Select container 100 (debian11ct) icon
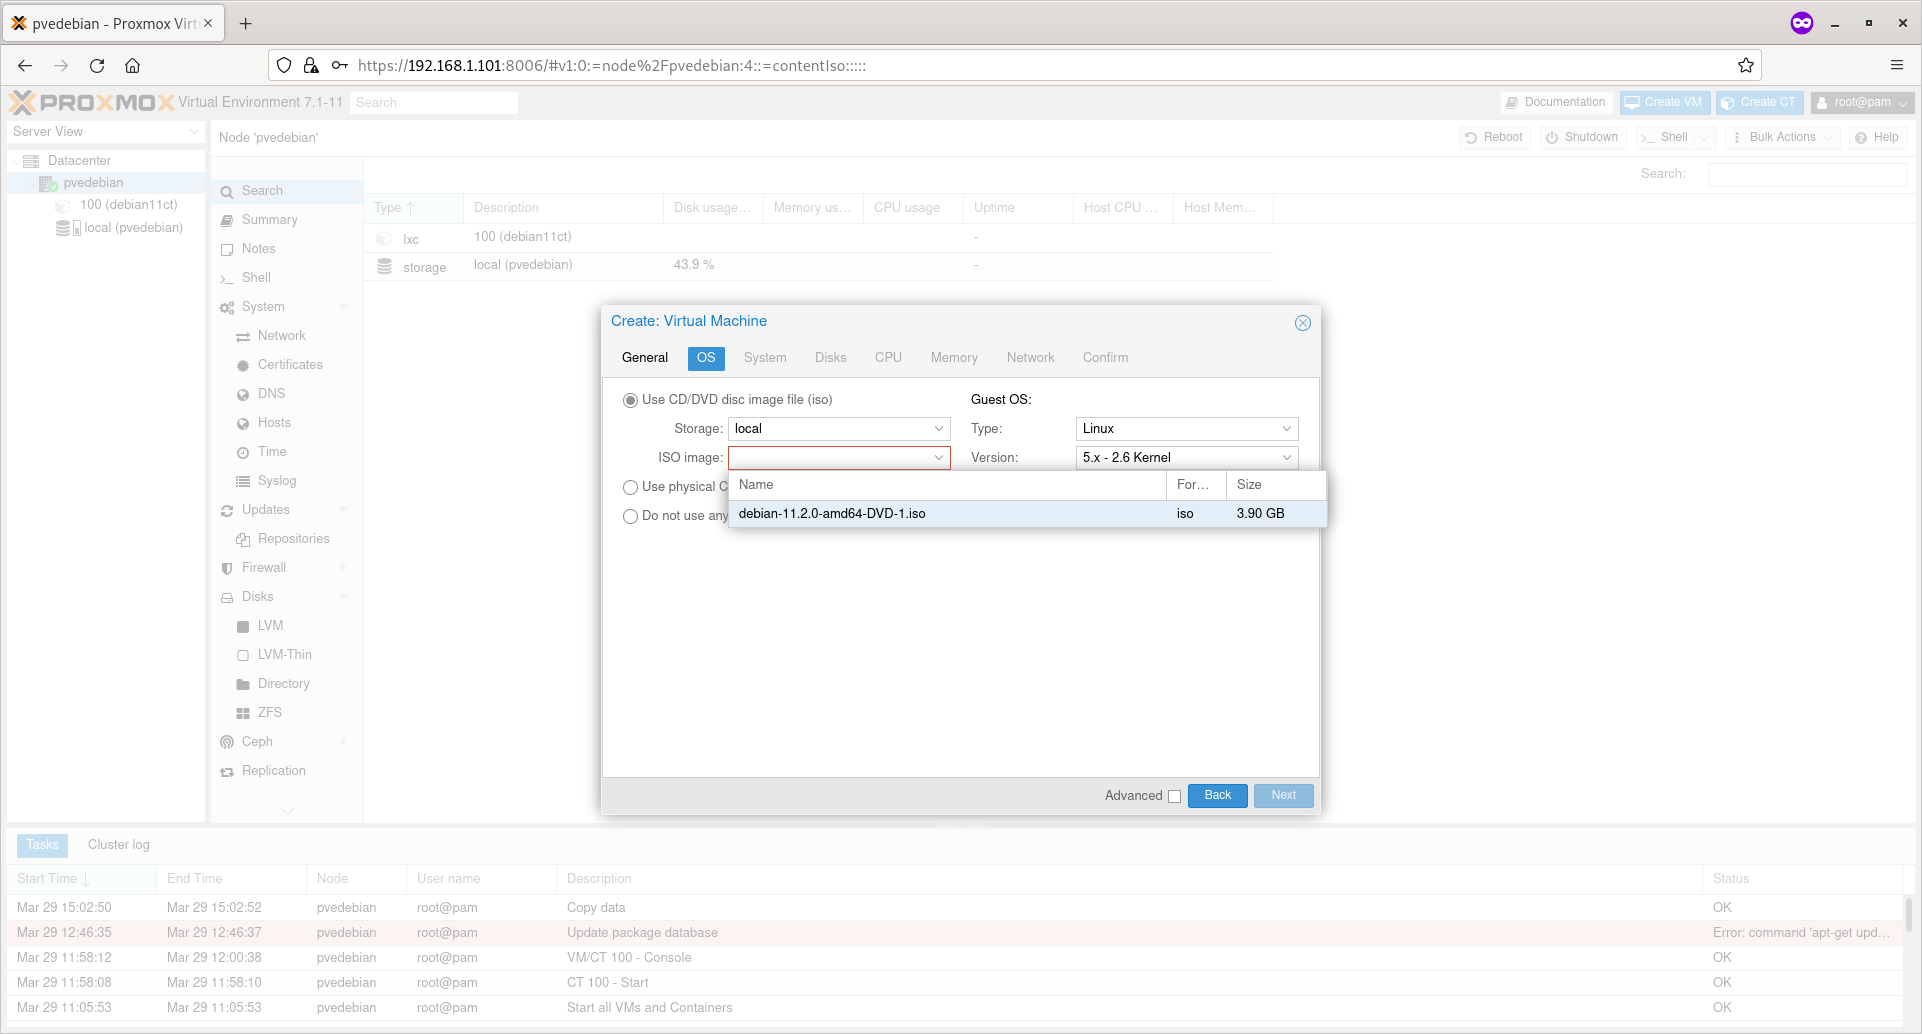Image resolution: width=1922 pixels, height=1034 pixels. (63, 206)
